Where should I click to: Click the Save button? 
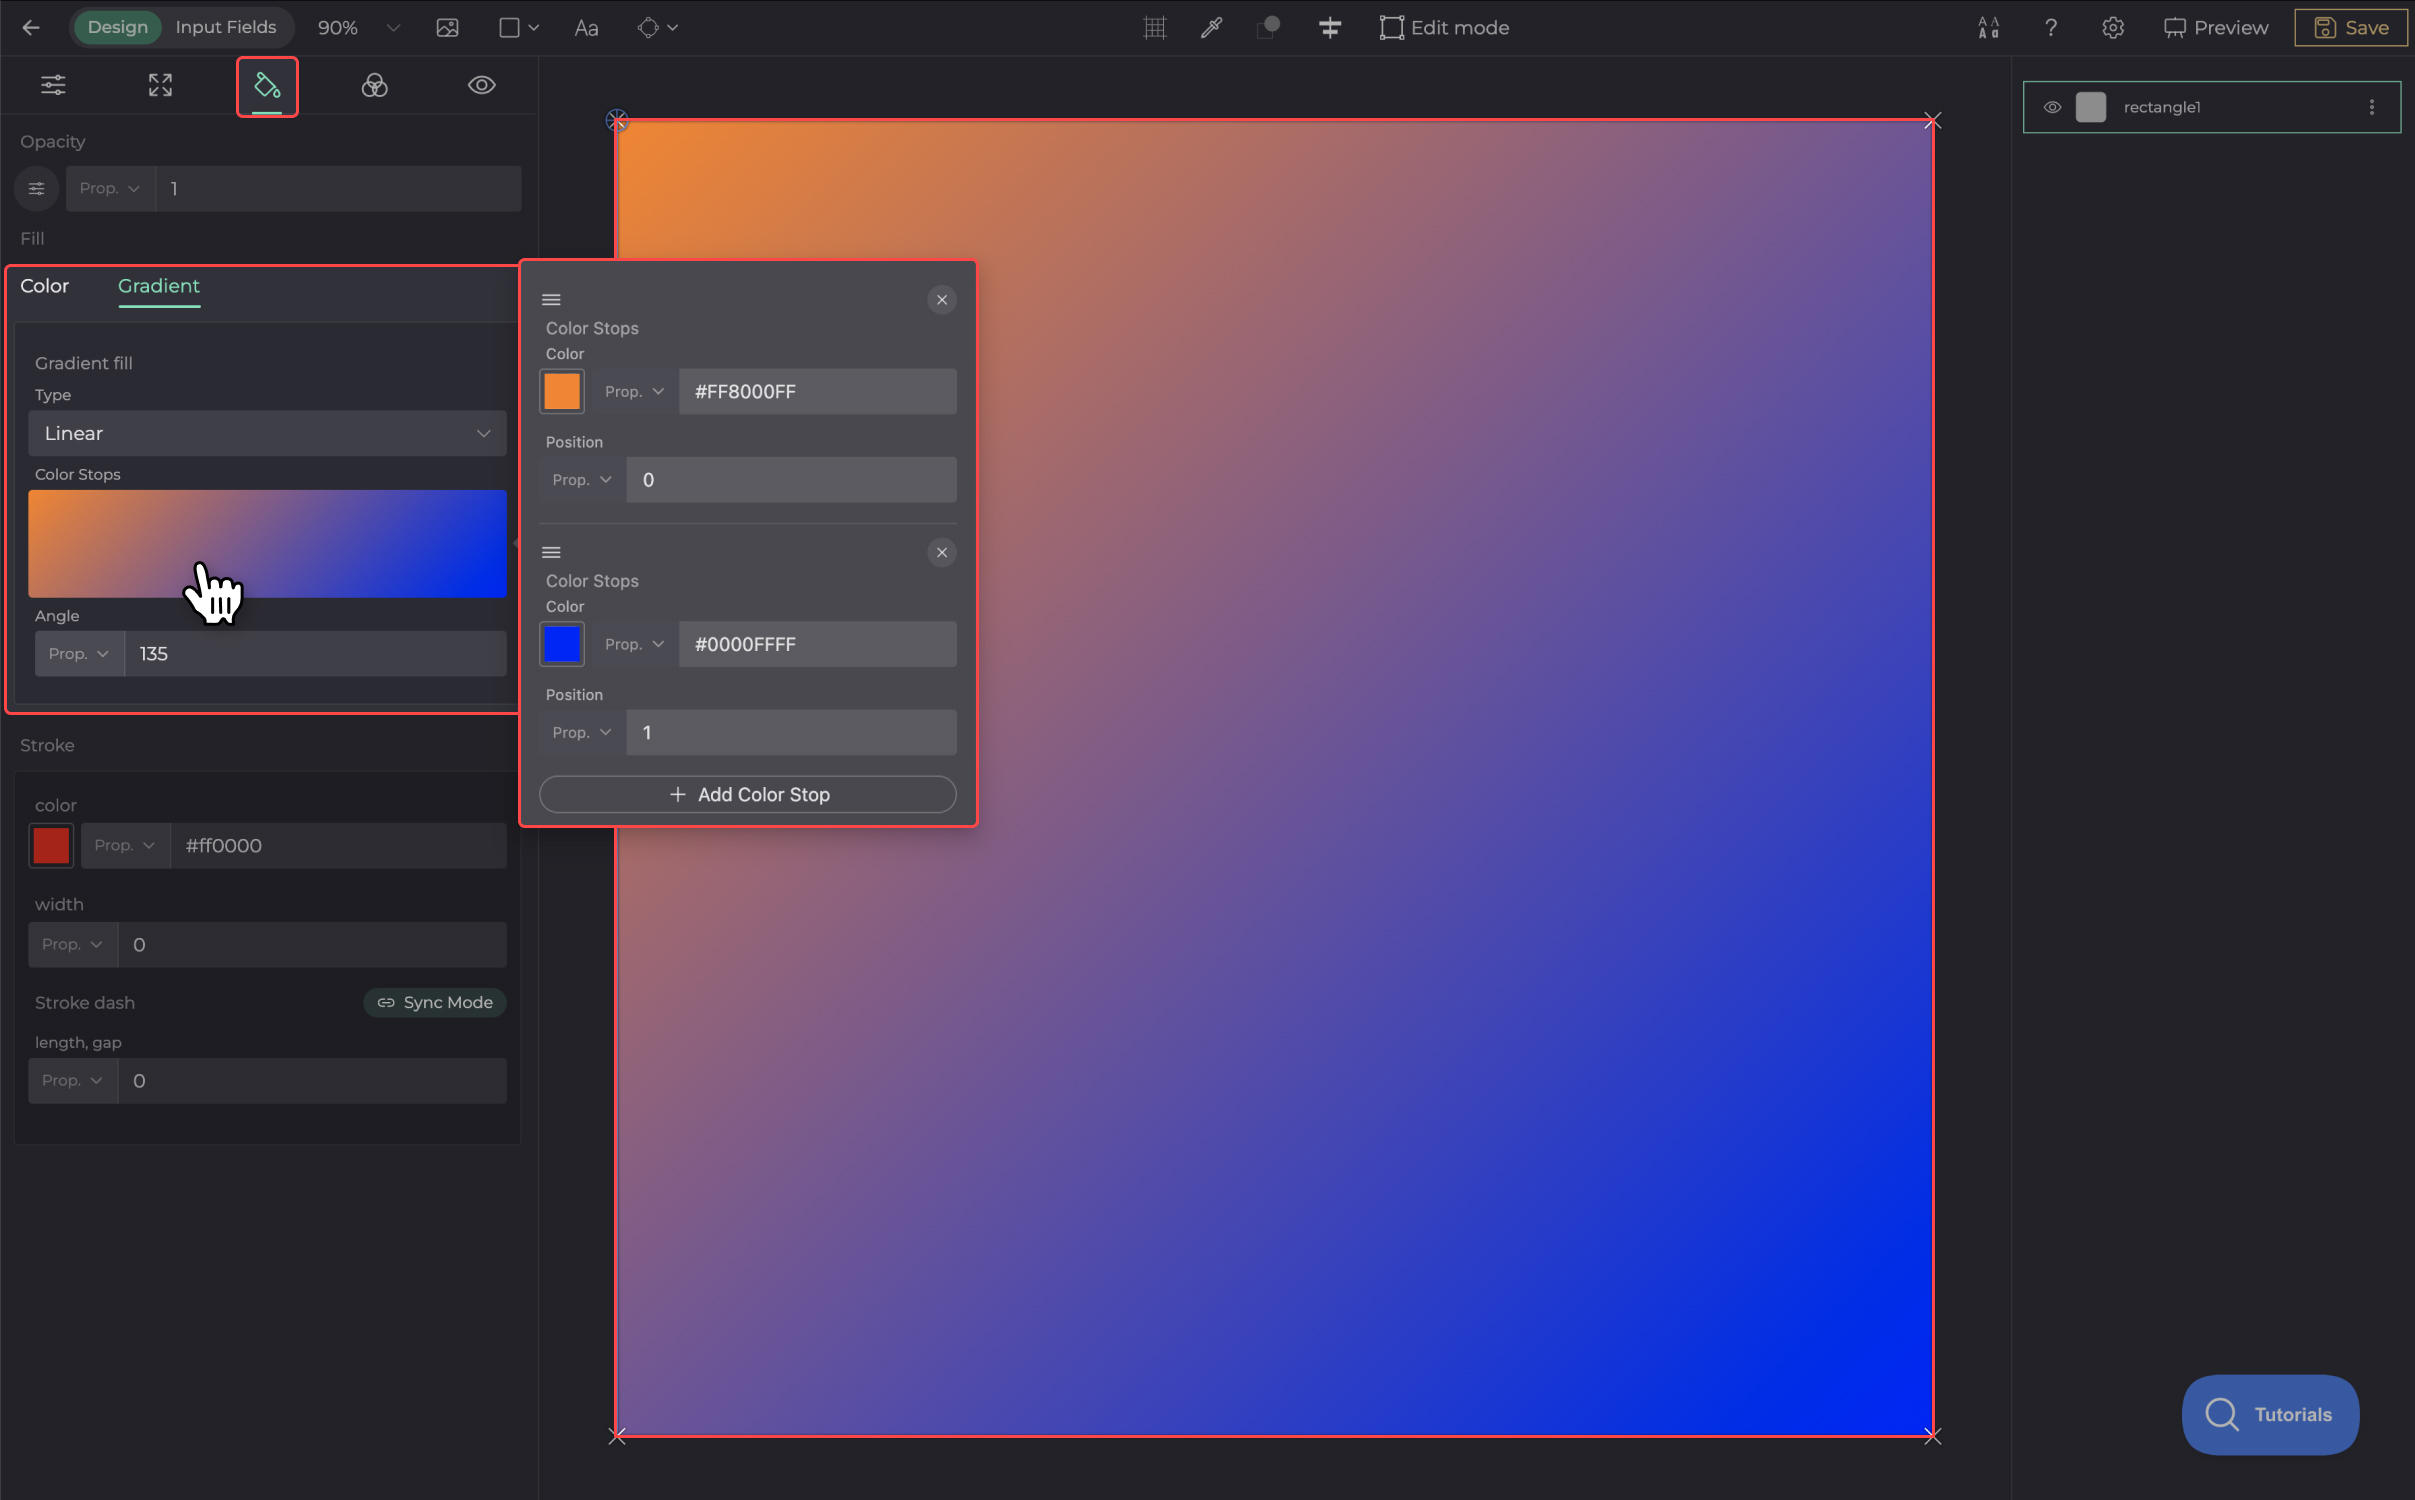pyautogui.click(x=2351, y=27)
